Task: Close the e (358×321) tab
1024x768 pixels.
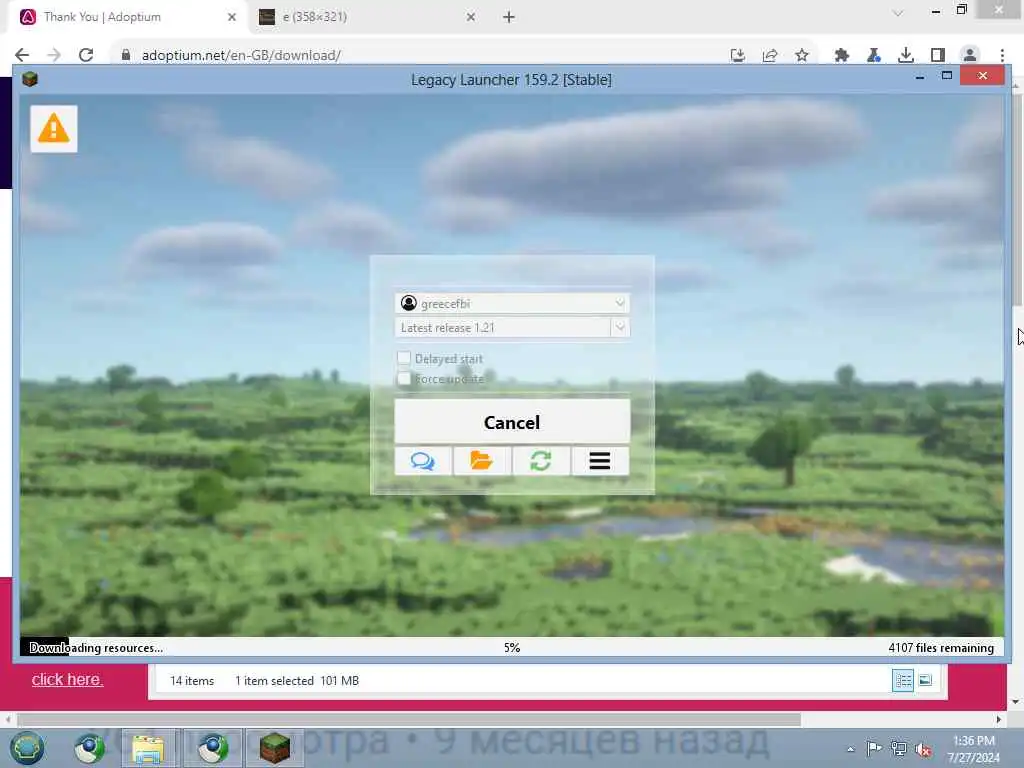Action: point(471,17)
